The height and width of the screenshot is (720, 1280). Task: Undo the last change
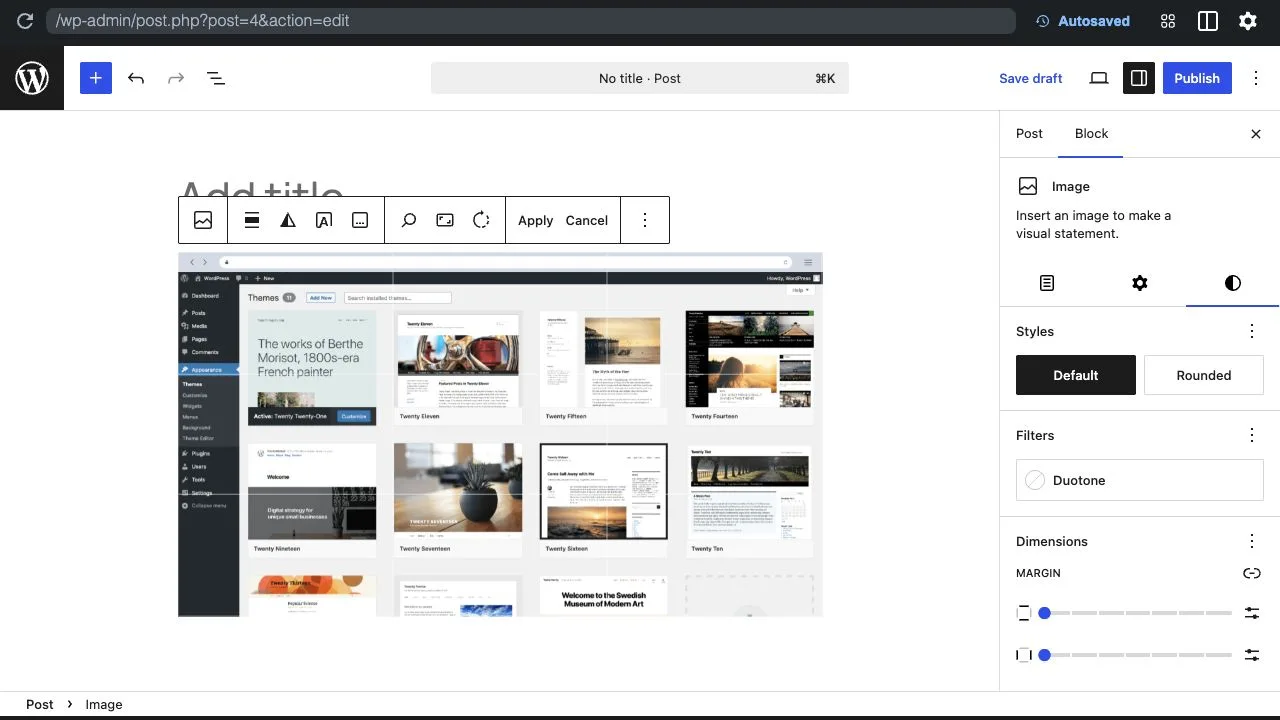tap(136, 78)
